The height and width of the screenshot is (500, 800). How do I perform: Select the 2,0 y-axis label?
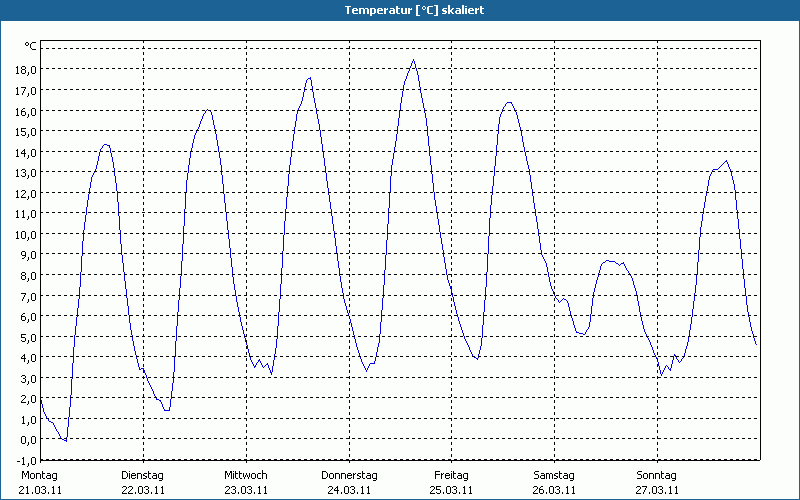tap(29, 399)
